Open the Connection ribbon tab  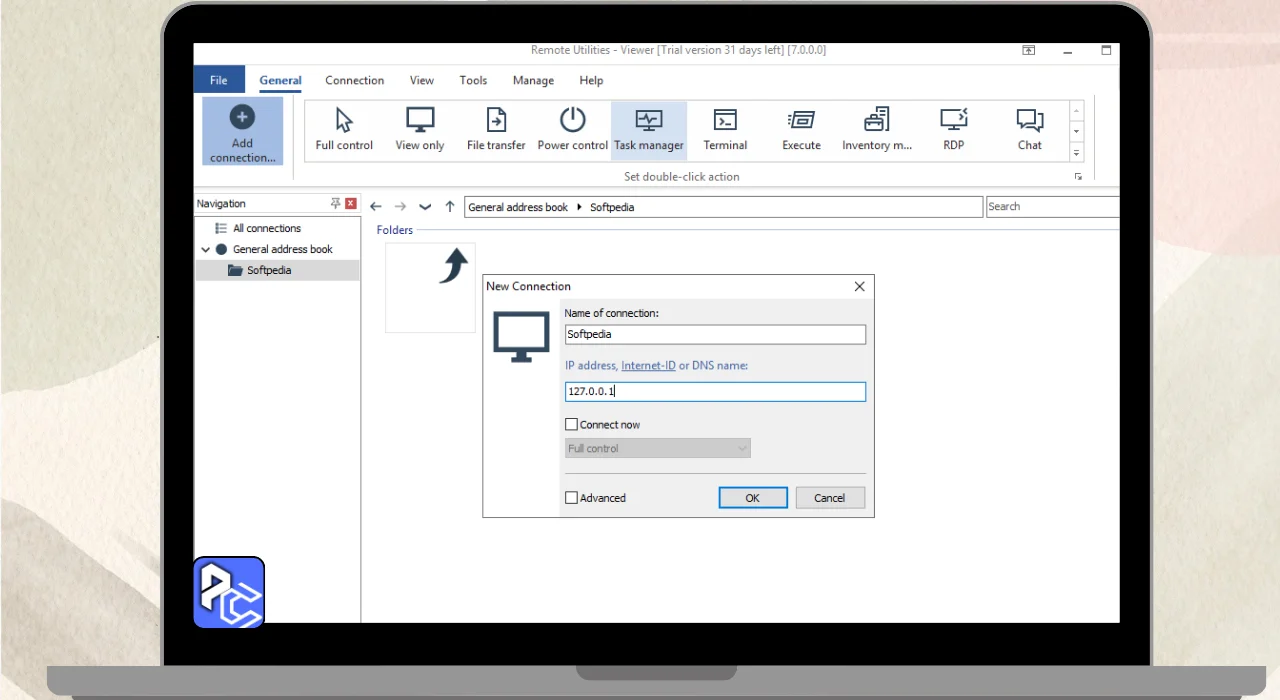354,81
